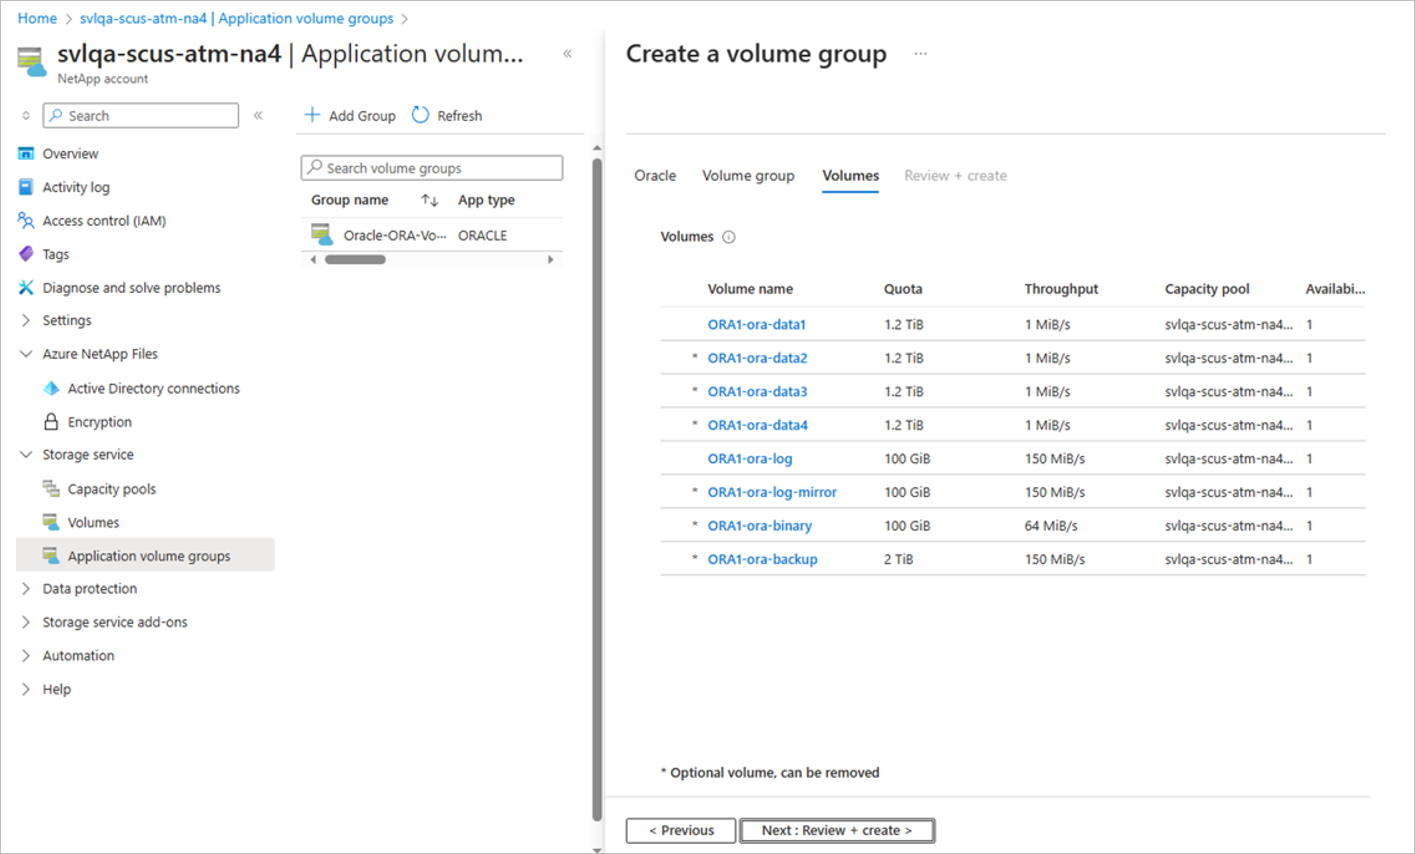Viewport: 1415px width, 854px height.
Task: Switch to the Volume group tab
Action: (748, 175)
